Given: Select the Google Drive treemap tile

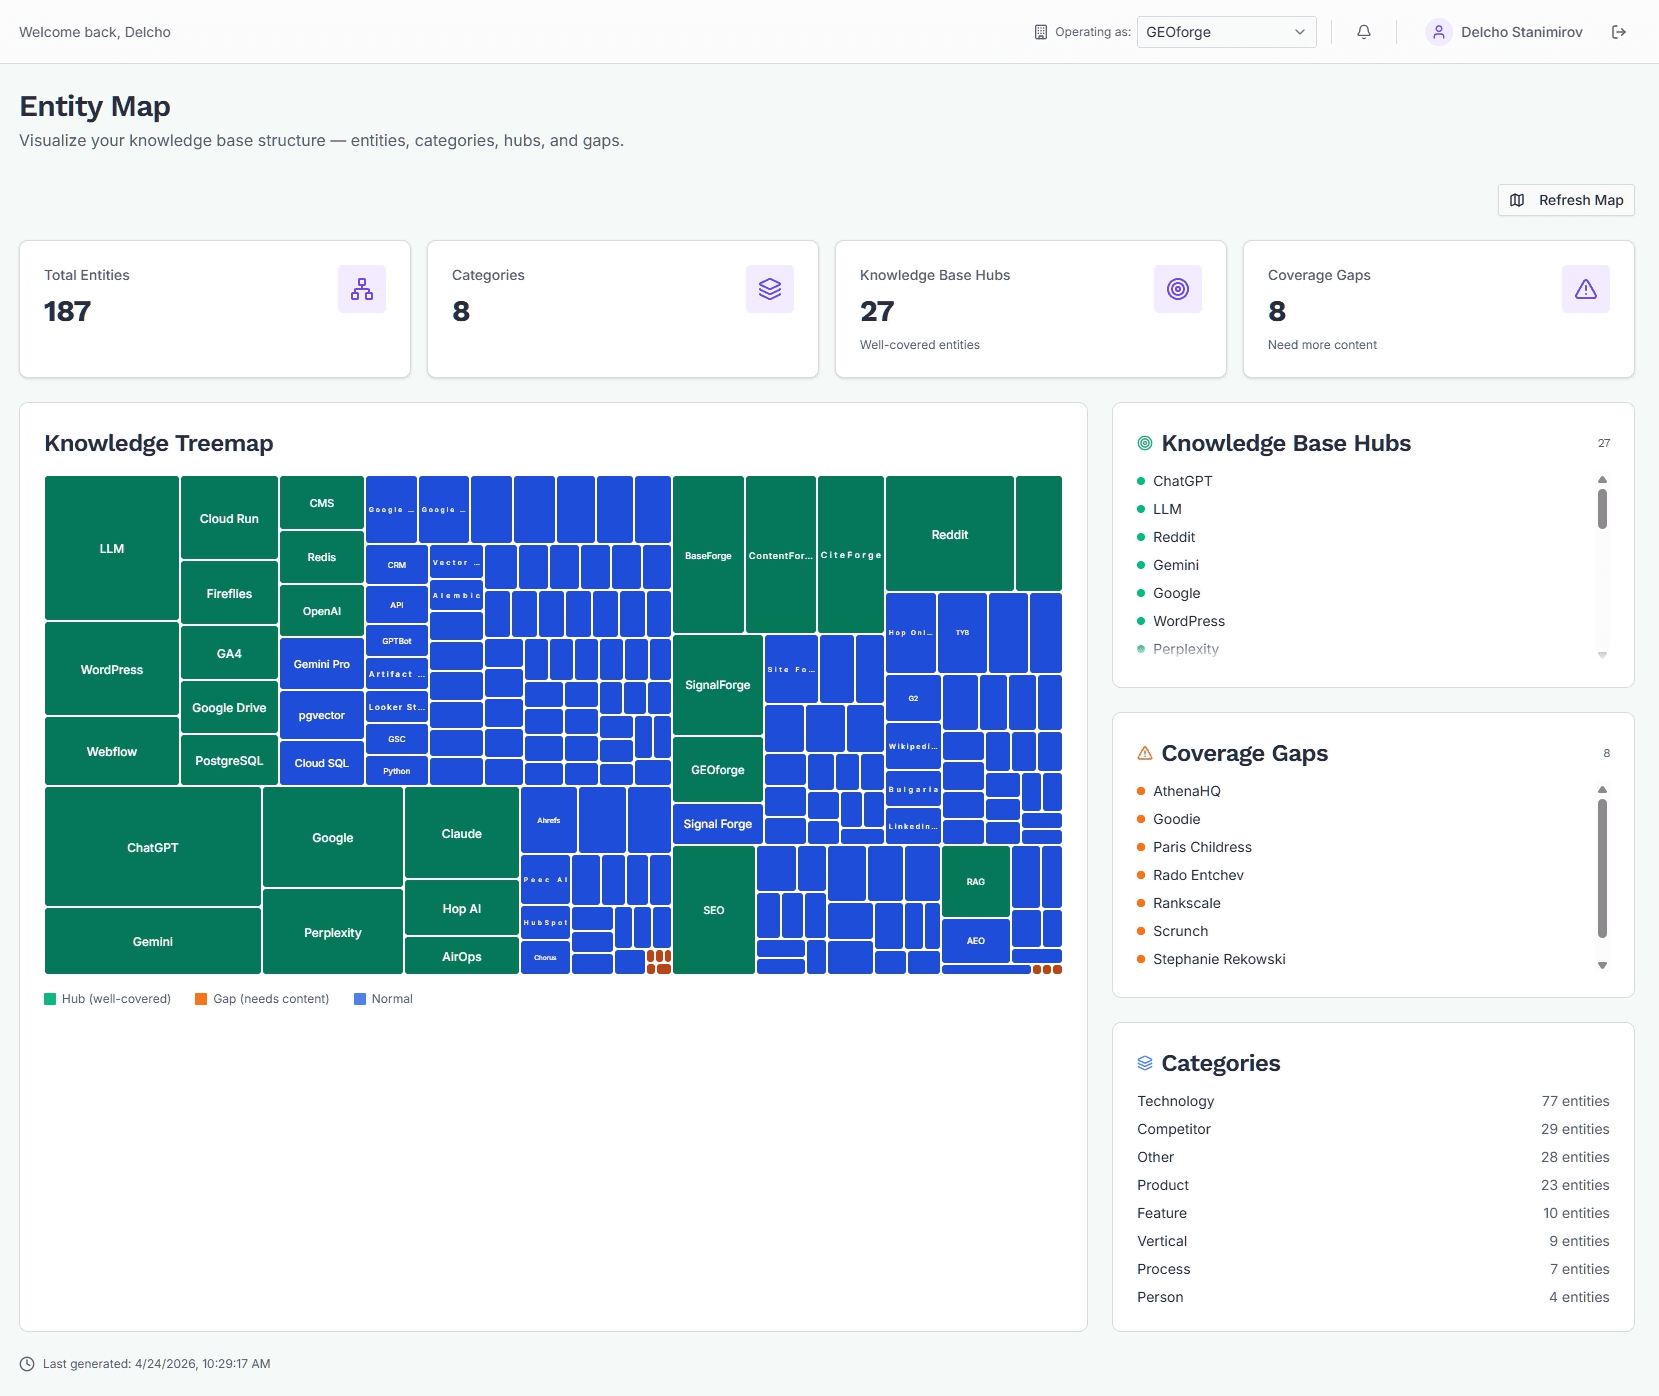Looking at the screenshot, I should [x=229, y=707].
